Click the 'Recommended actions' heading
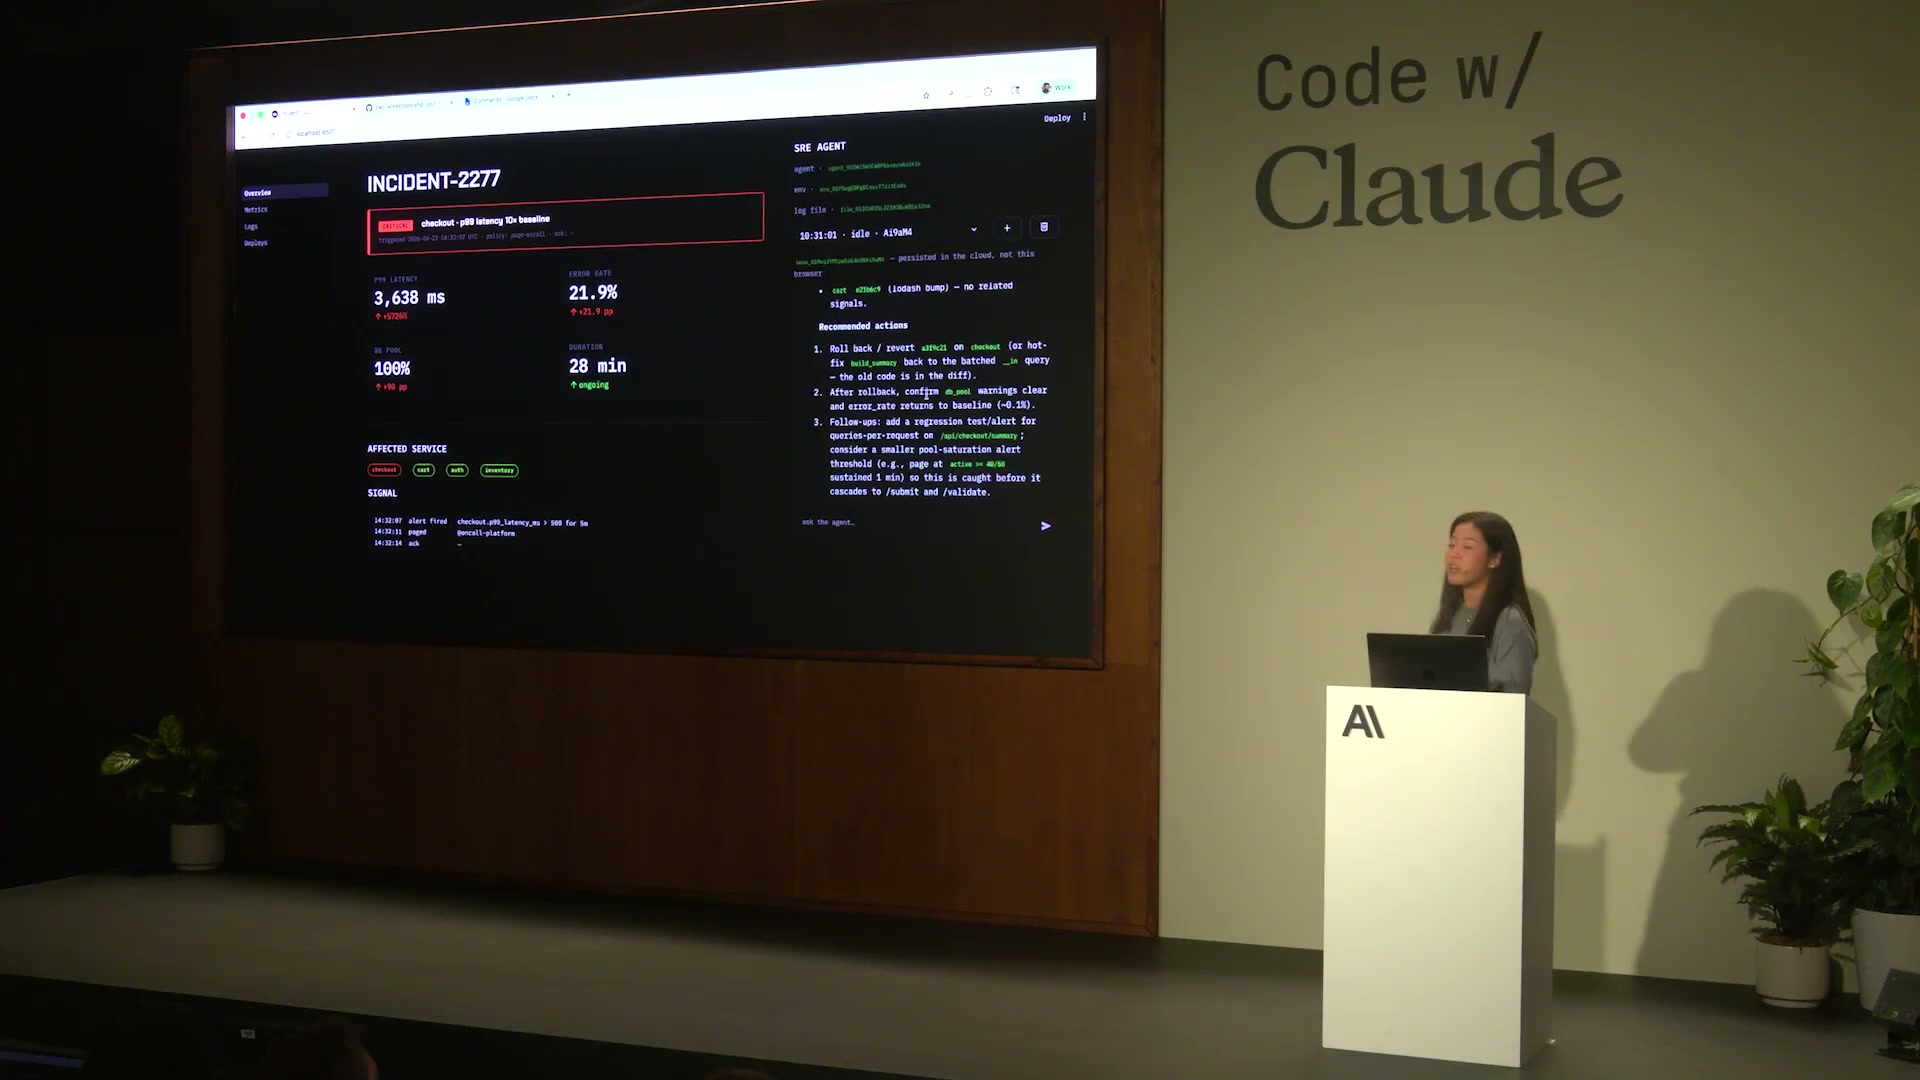The image size is (1920, 1080). click(x=863, y=326)
